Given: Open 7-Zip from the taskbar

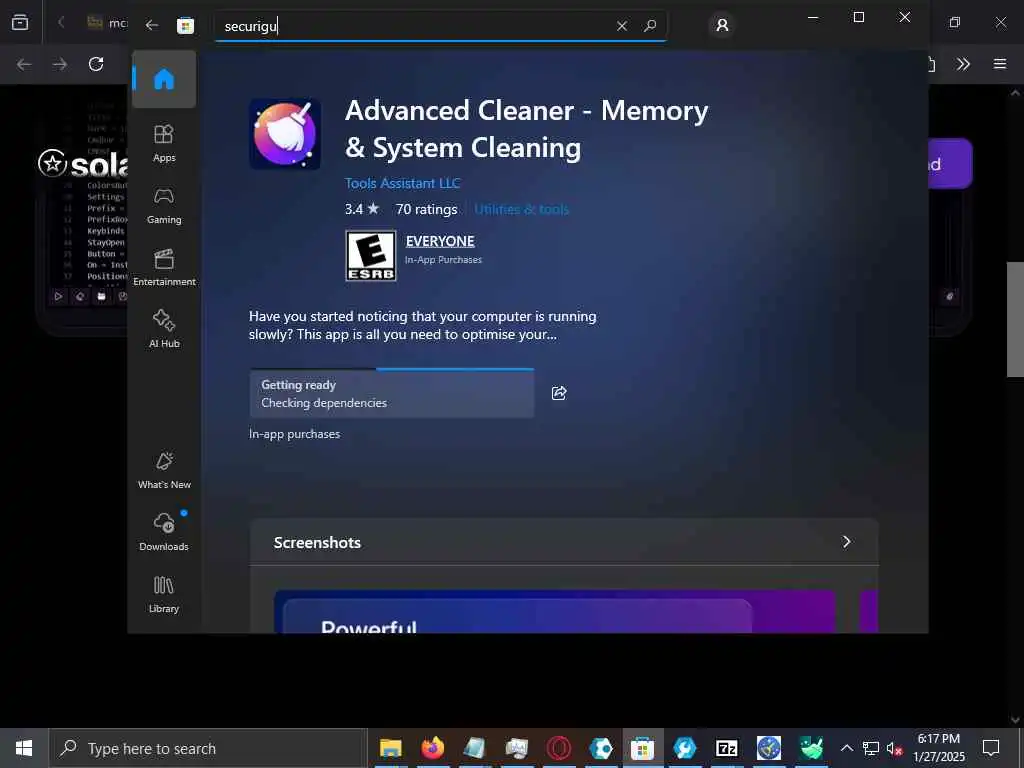Looking at the screenshot, I should (727, 748).
